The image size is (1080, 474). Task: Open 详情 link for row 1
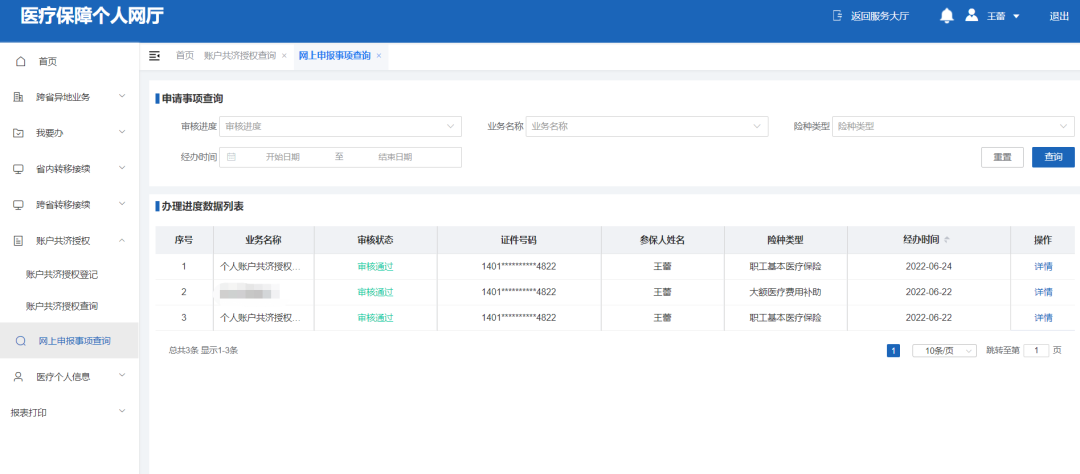click(x=1043, y=267)
